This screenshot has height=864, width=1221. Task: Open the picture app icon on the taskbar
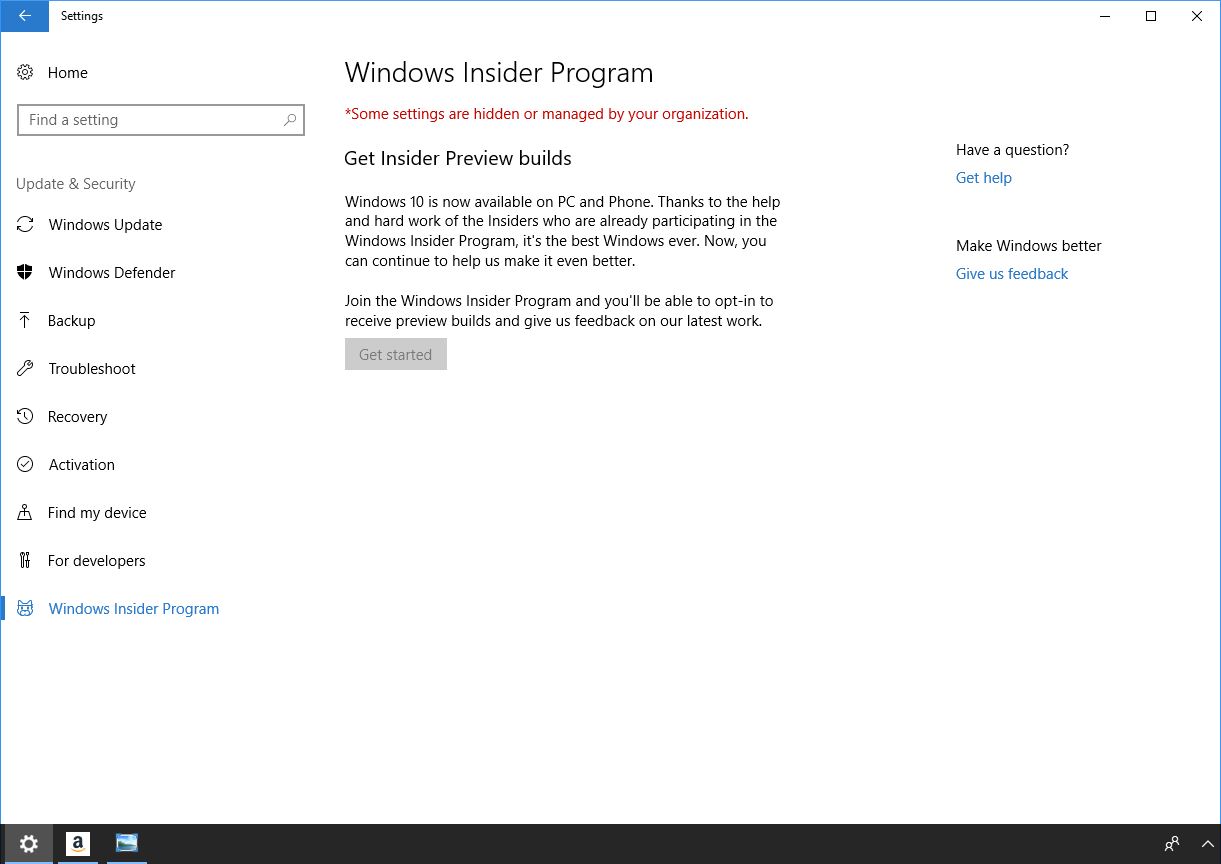127,844
